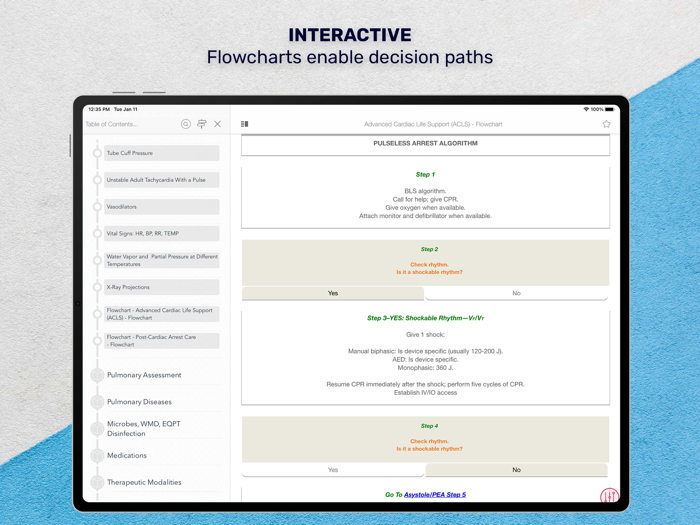Select No under Step 2

(x=517, y=293)
